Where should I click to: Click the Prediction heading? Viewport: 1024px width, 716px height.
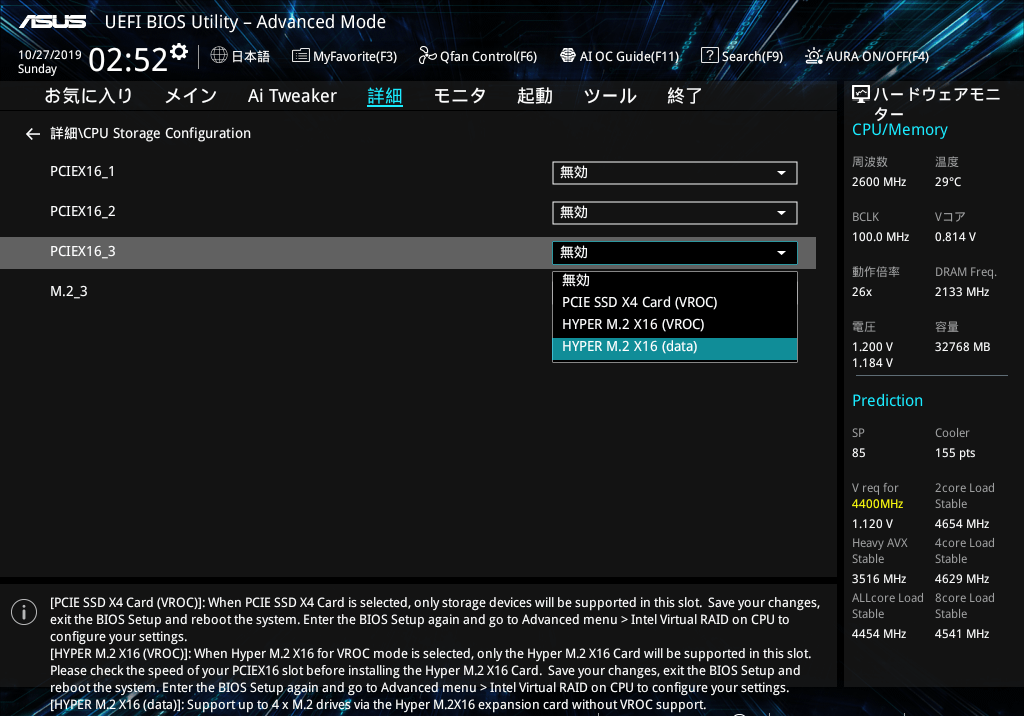pos(887,400)
